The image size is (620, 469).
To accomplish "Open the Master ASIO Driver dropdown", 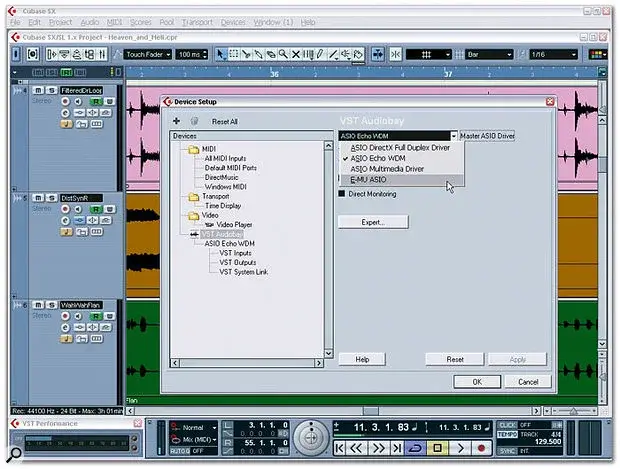I will (454, 135).
